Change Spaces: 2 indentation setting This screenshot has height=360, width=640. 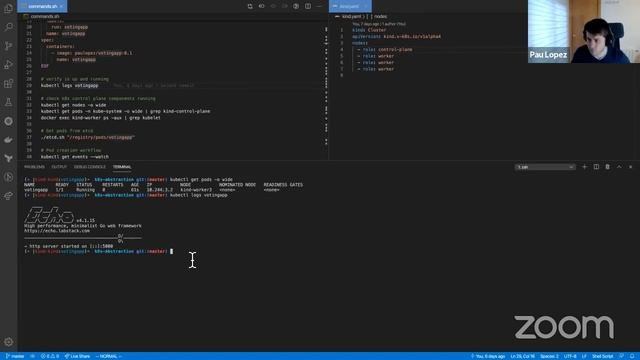[x=549, y=356]
